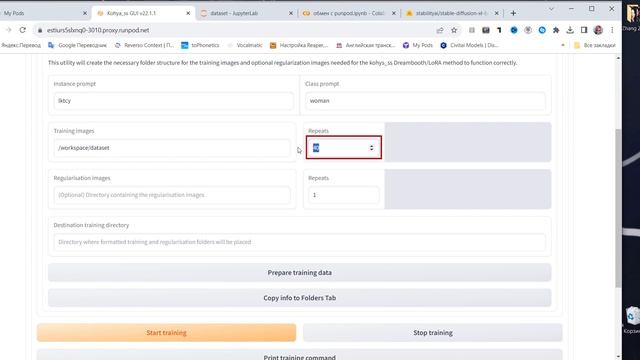This screenshot has width=640, height=360.
Task: Click the faded gray extension icon
Action: pos(472,30)
